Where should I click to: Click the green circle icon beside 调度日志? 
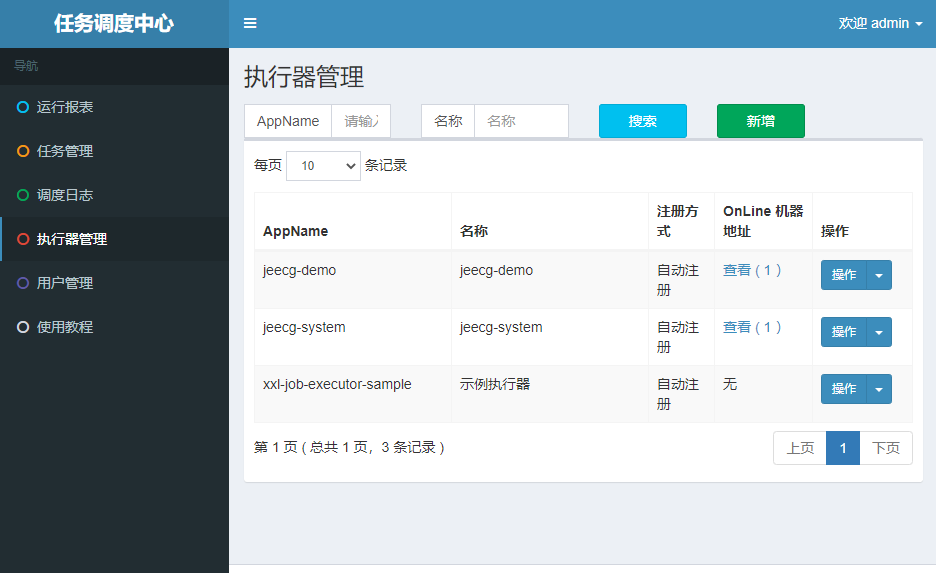23,195
